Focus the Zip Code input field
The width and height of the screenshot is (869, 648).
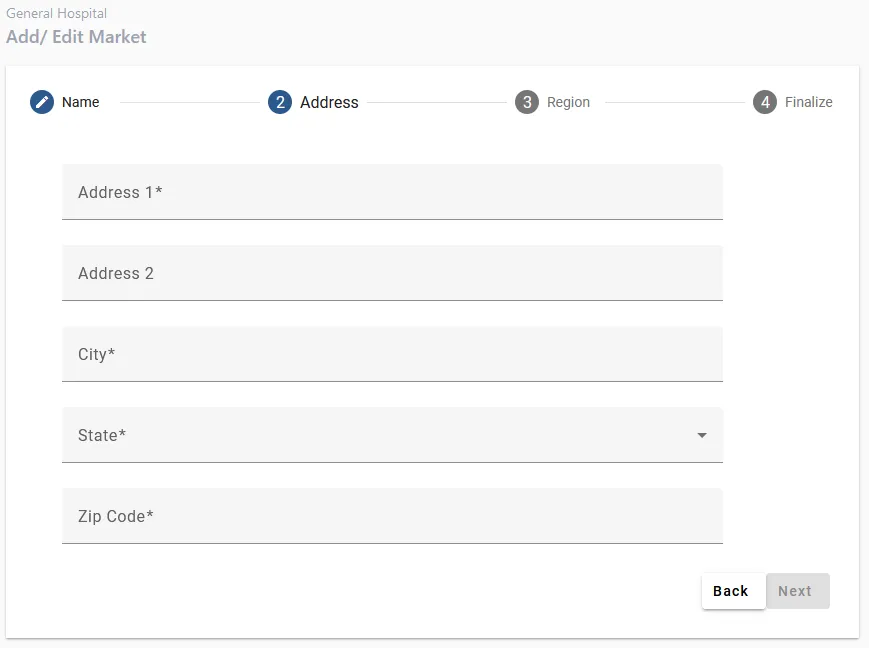point(392,516)
